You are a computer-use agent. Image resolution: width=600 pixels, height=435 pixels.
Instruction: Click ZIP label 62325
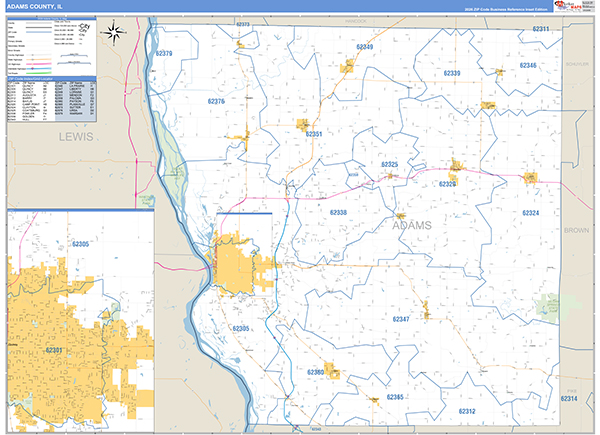point(390,164)
